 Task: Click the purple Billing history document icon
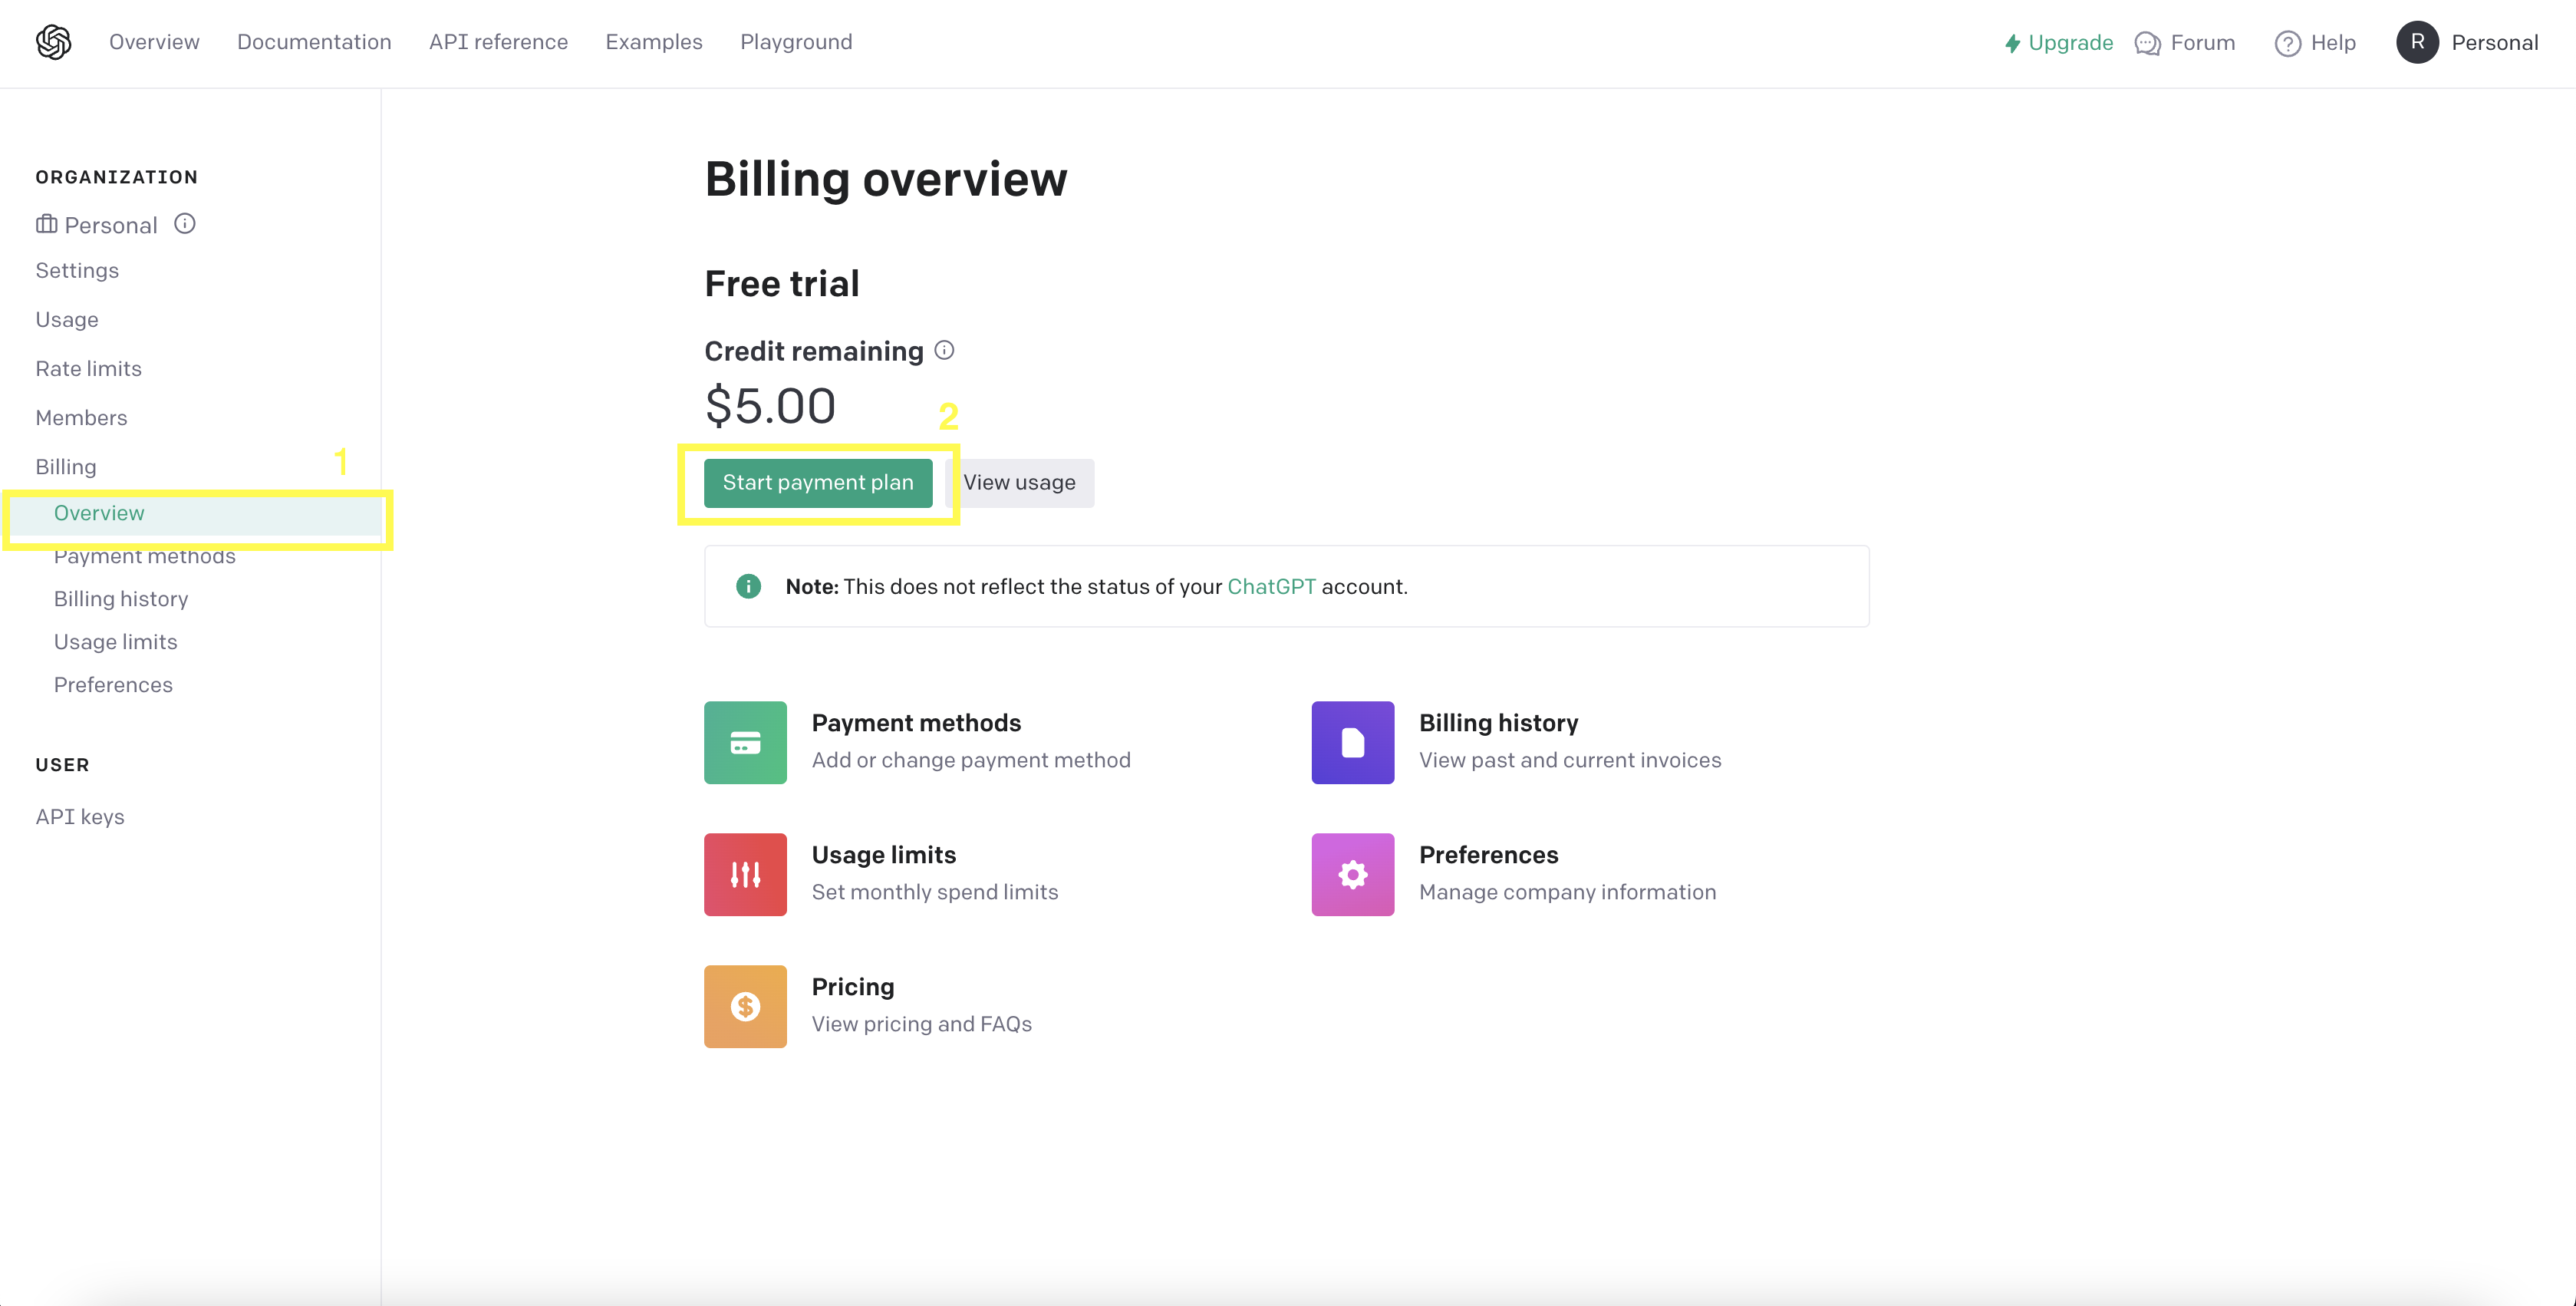coord(1353,742)
